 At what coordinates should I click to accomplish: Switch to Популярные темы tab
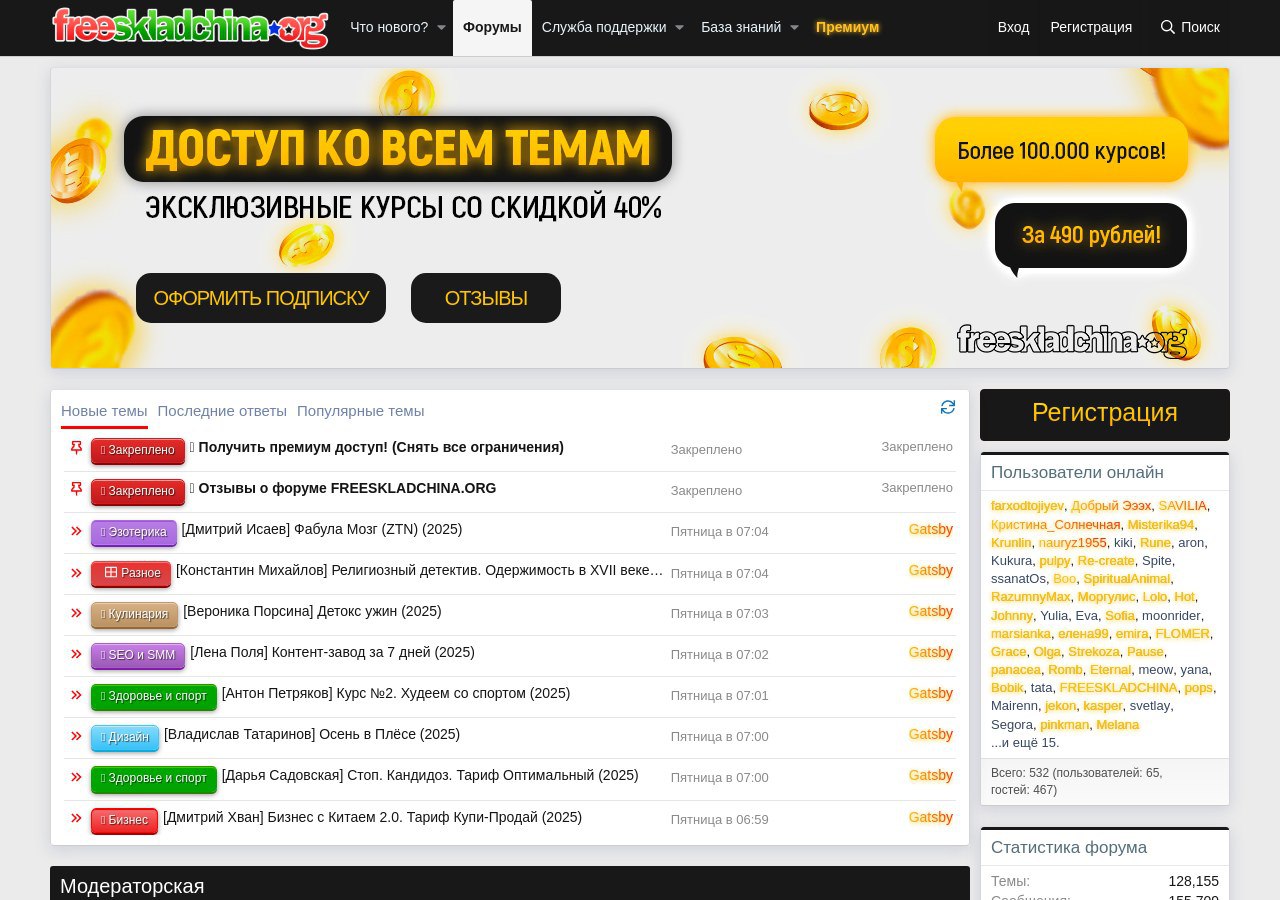pos(360,411)
